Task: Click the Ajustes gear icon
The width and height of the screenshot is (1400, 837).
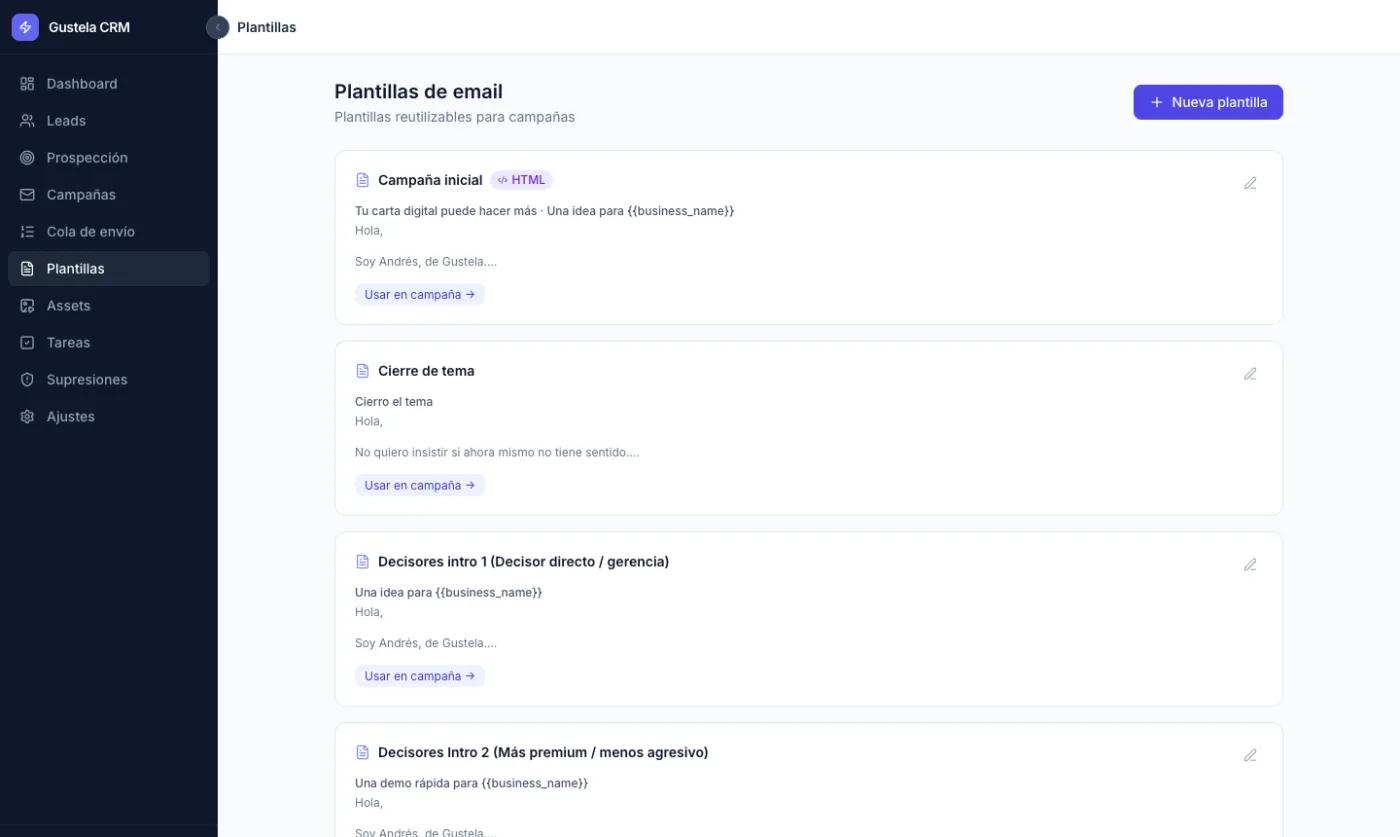Action: pyautogui.click(x=27, y=417)
